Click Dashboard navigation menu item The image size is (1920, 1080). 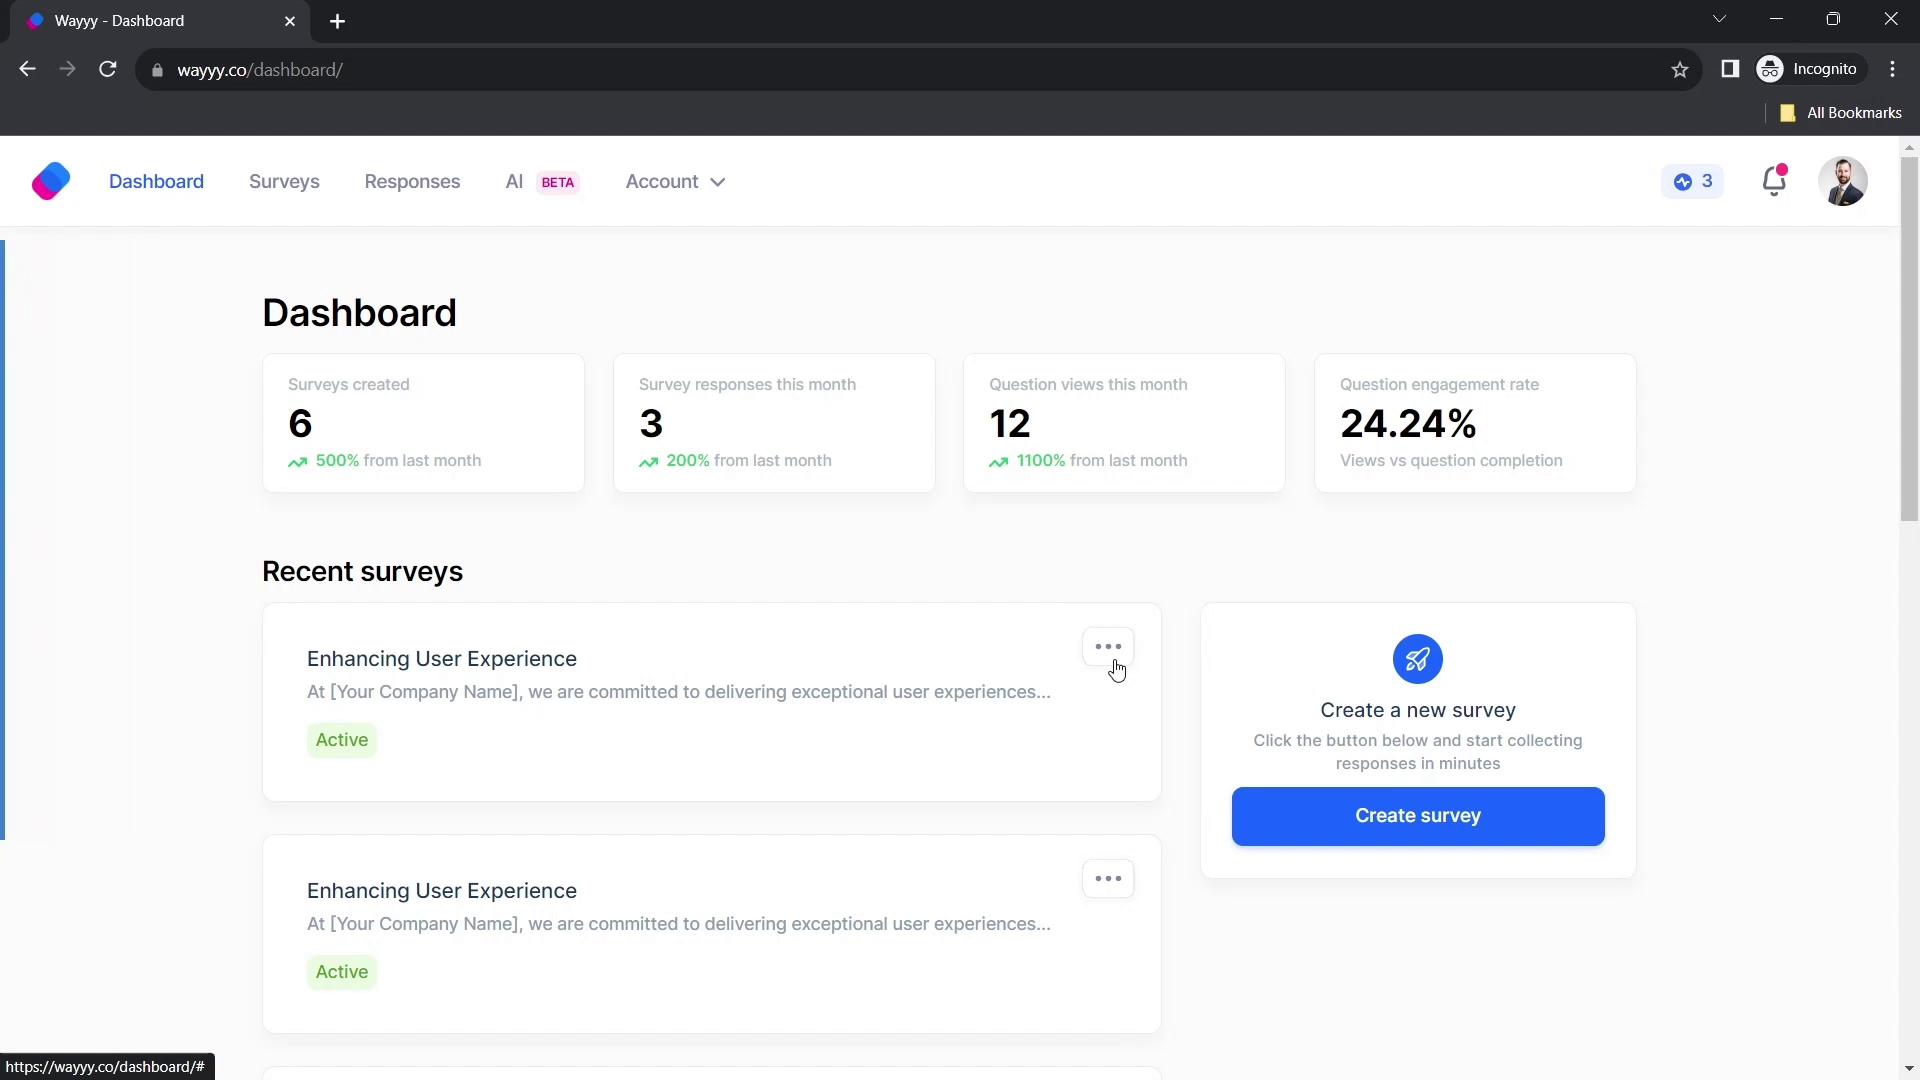157,181
